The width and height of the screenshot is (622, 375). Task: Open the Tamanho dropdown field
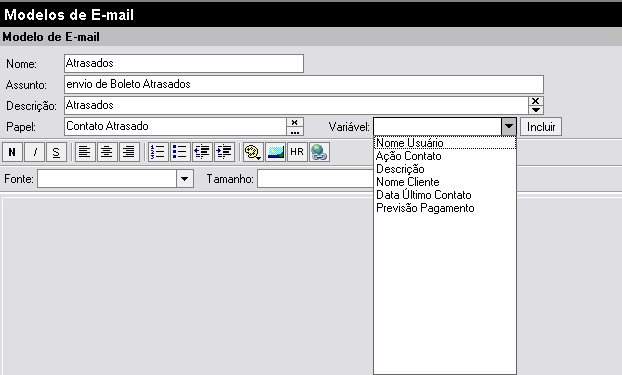(x=315, y=179)
